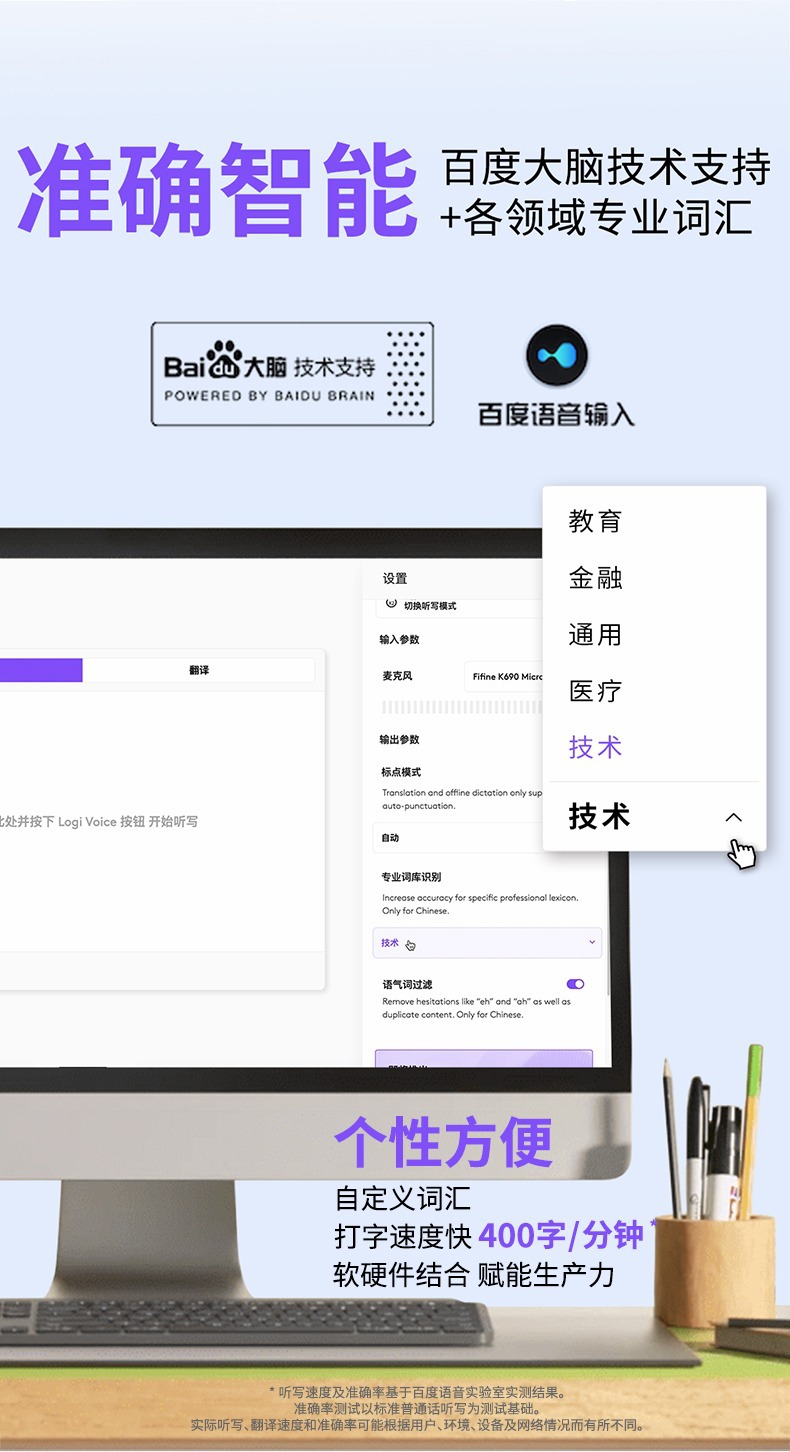
Task: Select 教育 in the lexicon dropdown list
Action: [x=596, y=521]
